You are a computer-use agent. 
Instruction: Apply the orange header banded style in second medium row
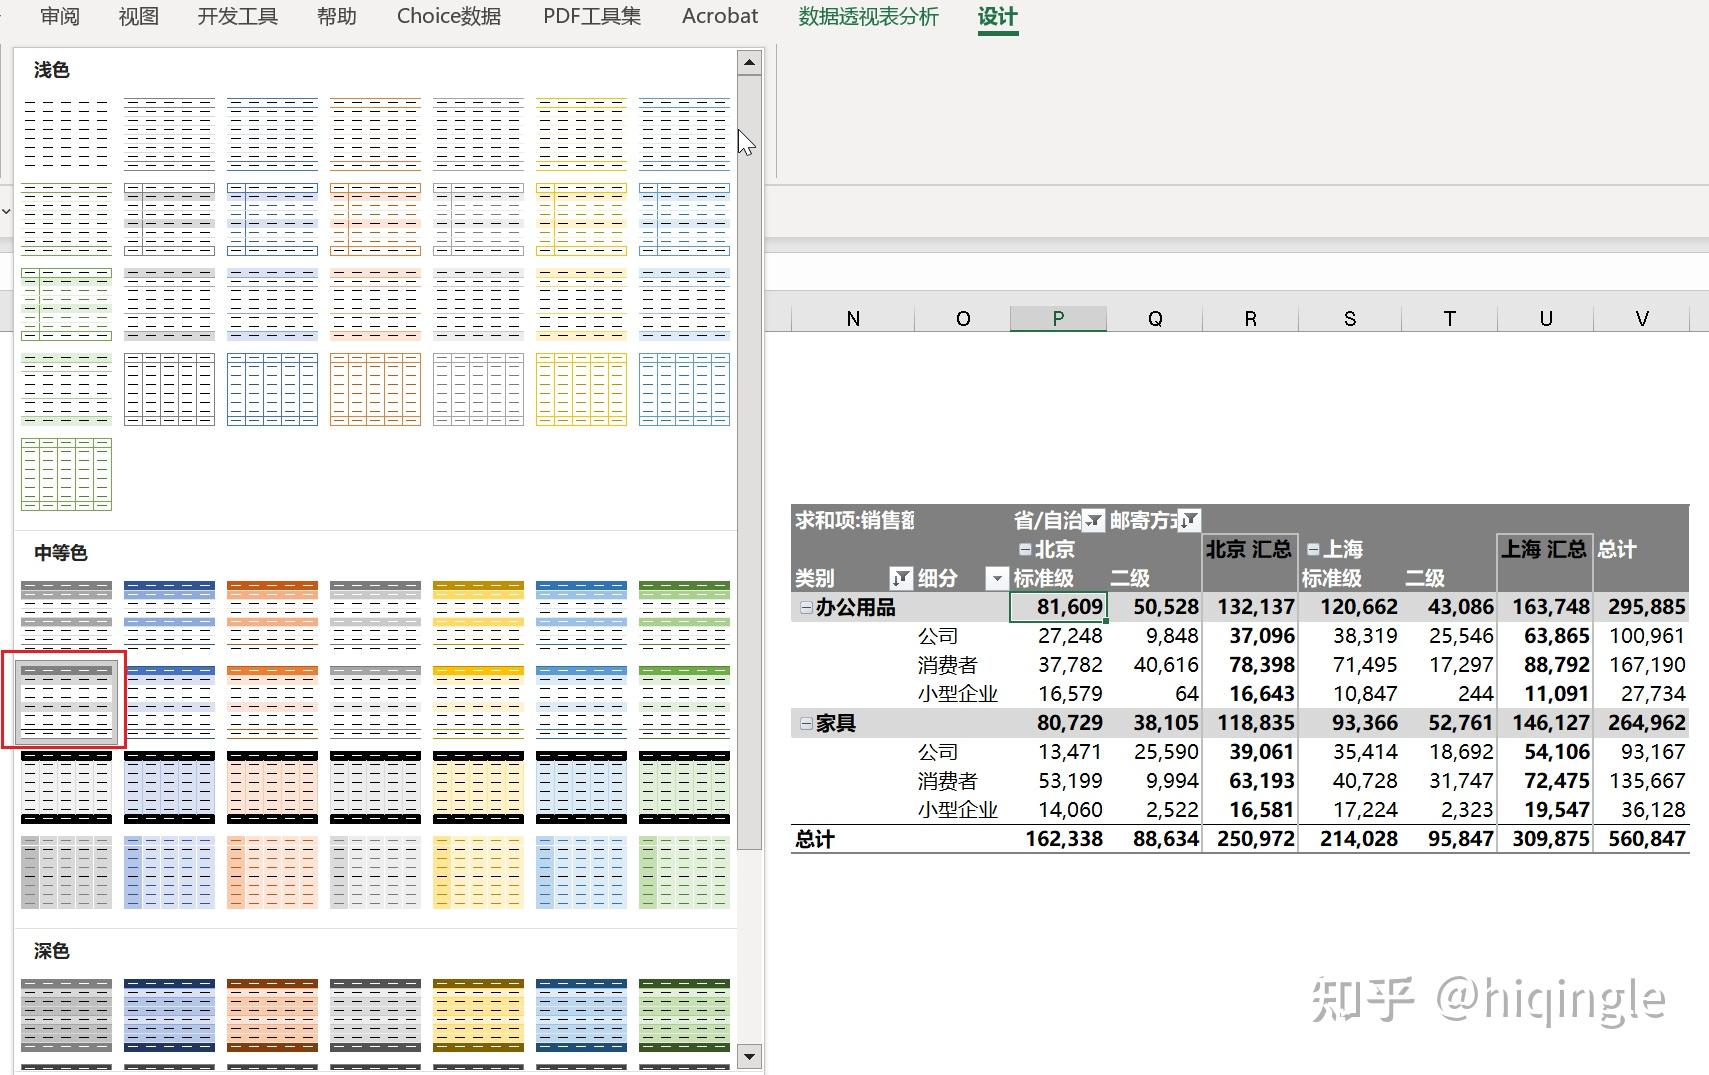(272, 702)
